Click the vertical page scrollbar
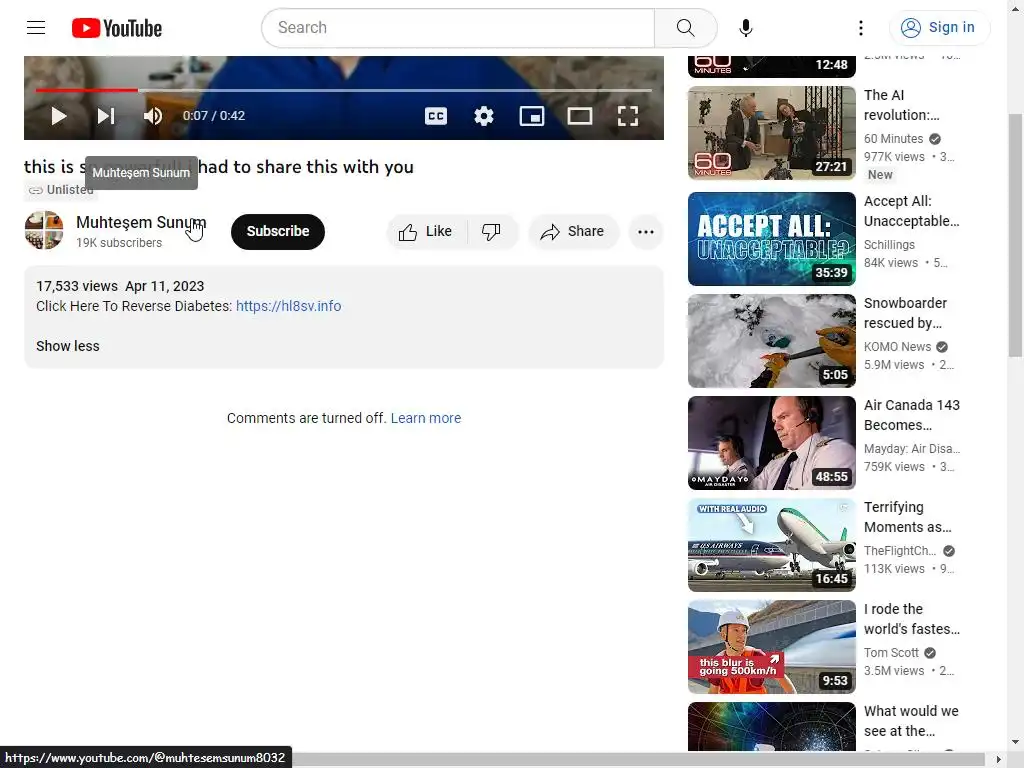1024x768 pixels. (1015, 235)
